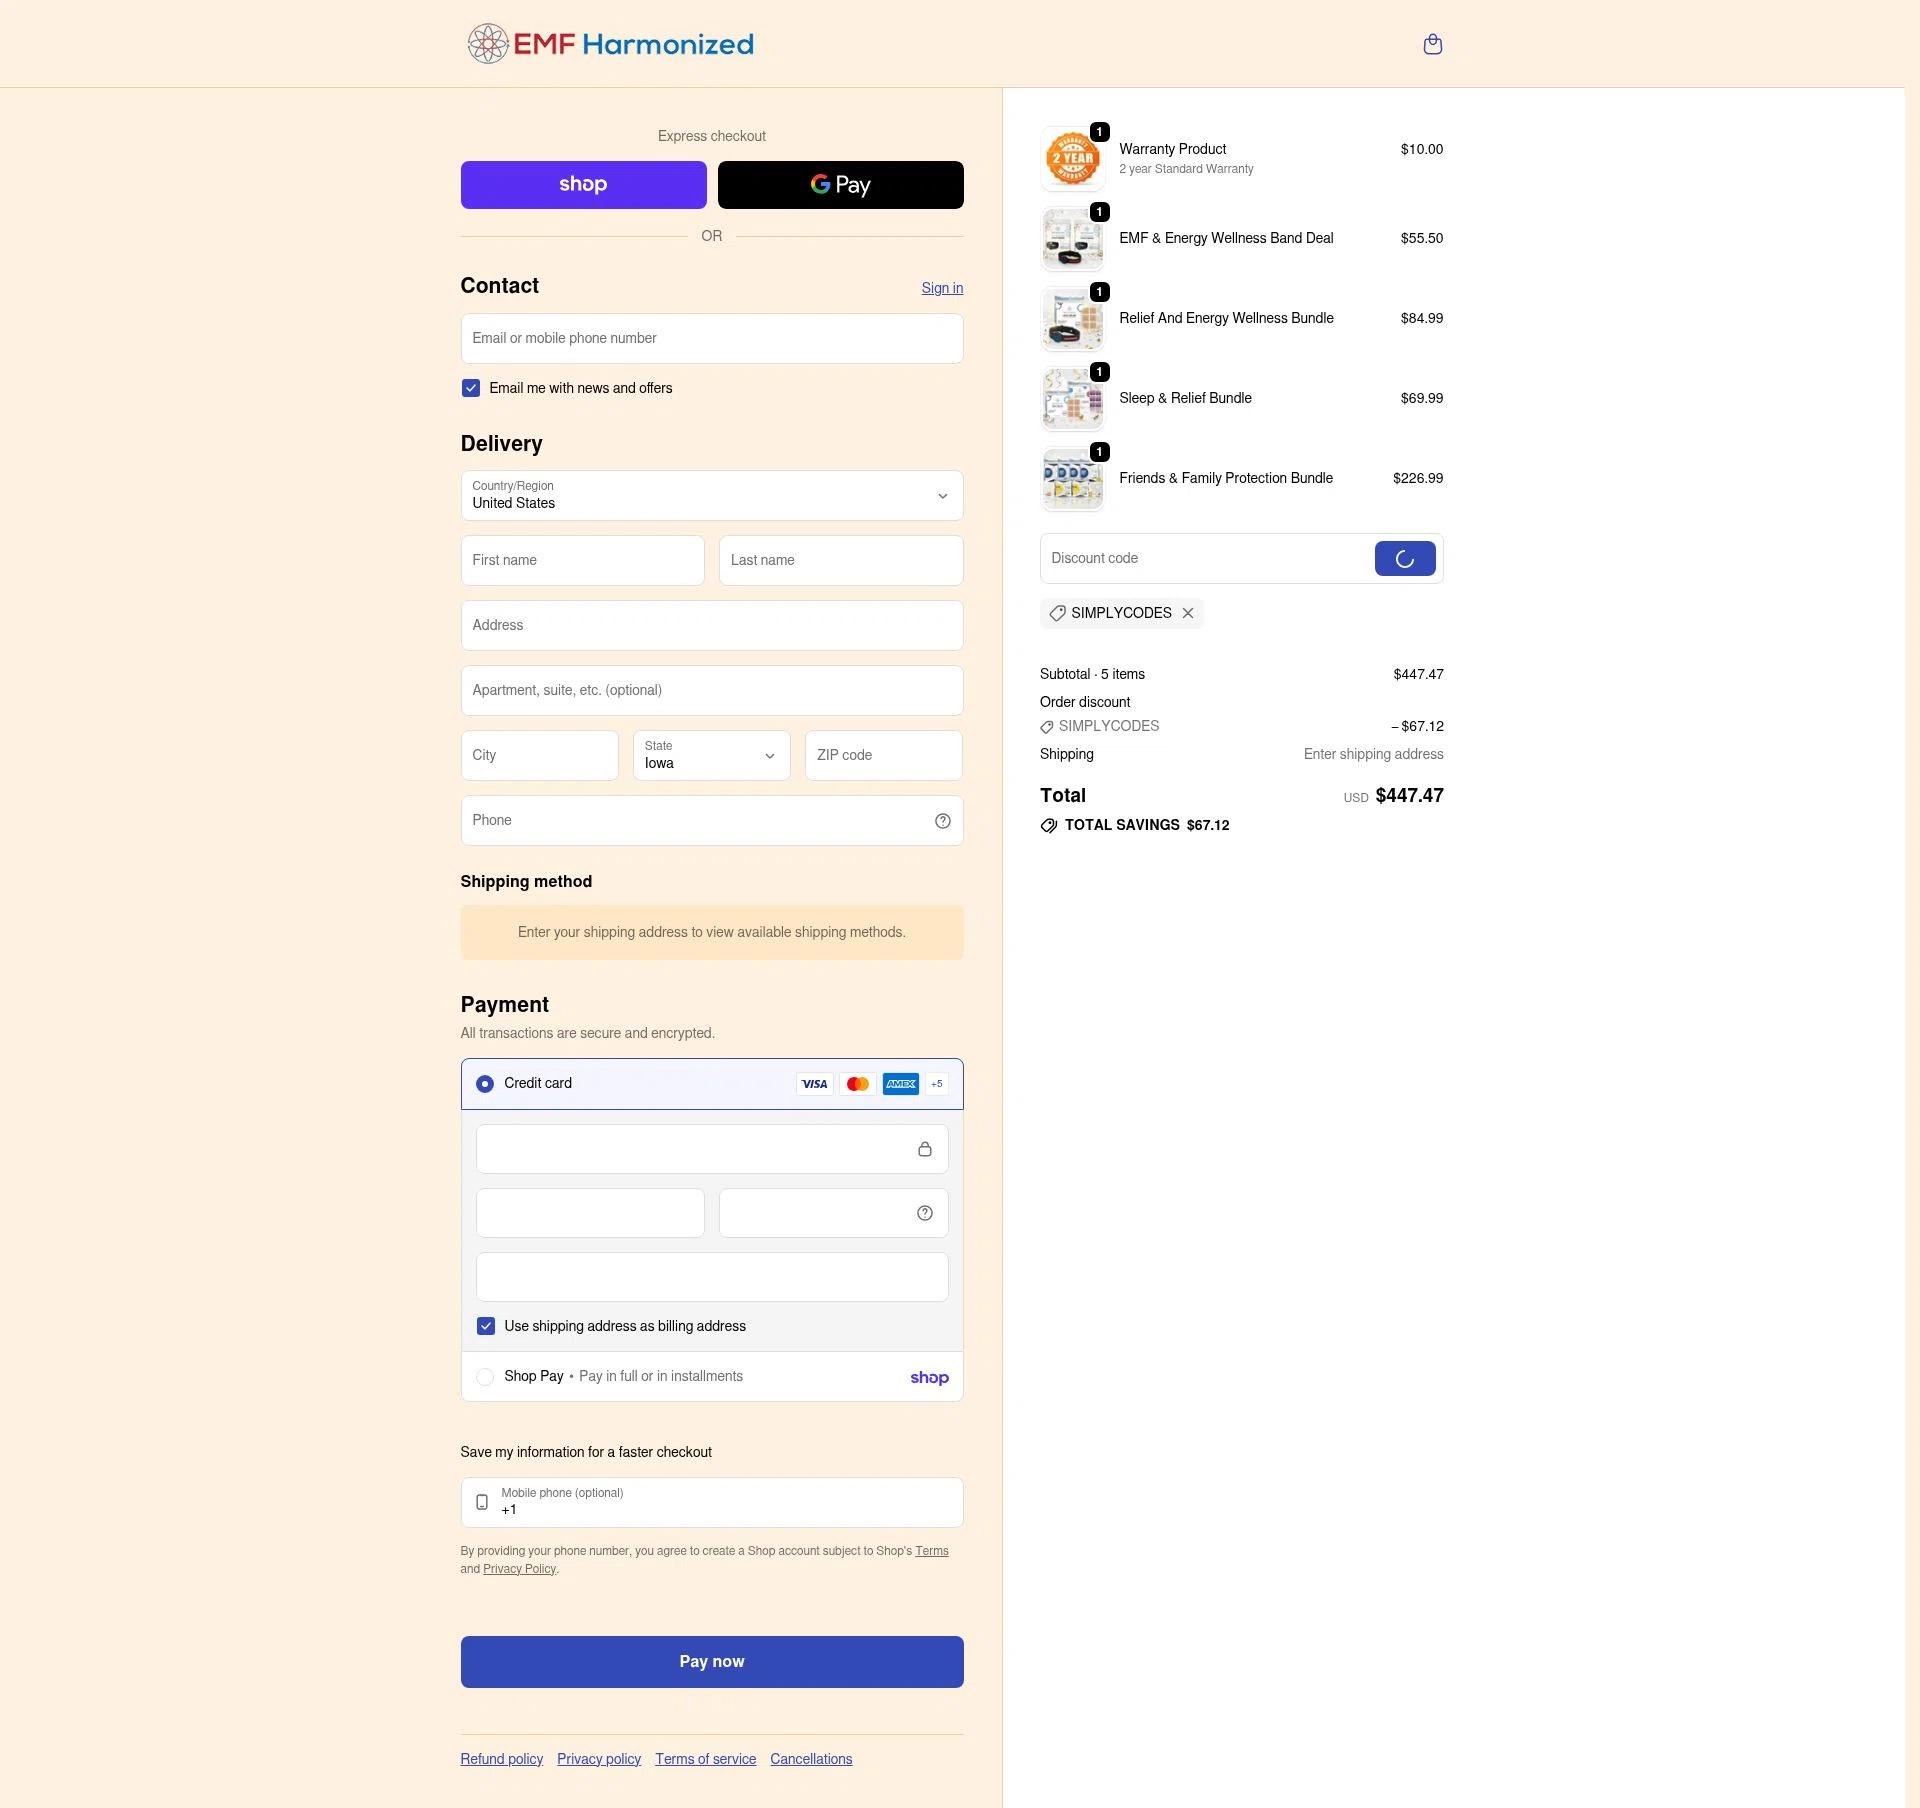
Task: Open the EMF & Energy Wellness Band Deal thumbnail
Action: pos(1072,239)
